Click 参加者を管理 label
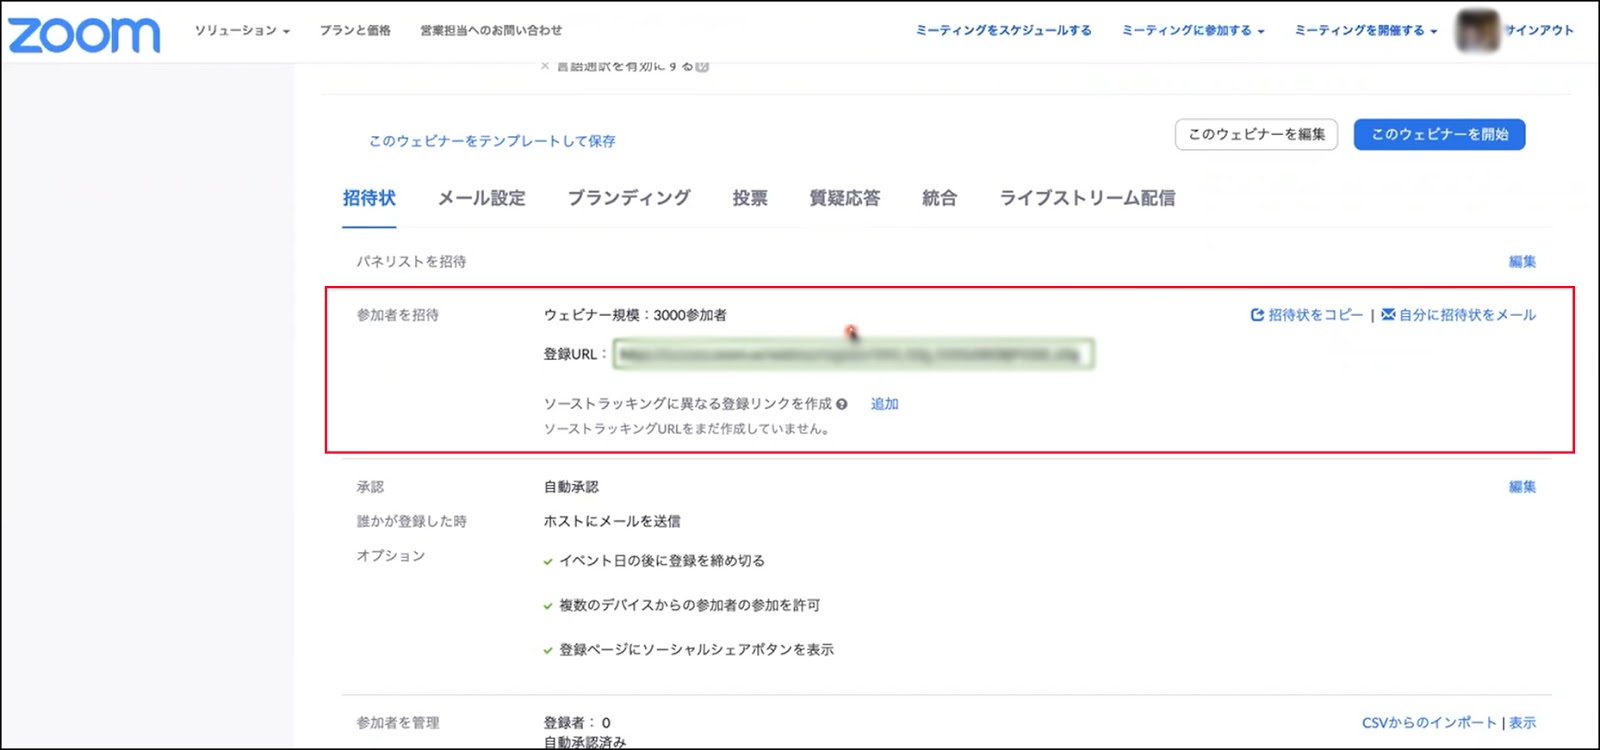 pyautogui.click(x=397, y=723)
